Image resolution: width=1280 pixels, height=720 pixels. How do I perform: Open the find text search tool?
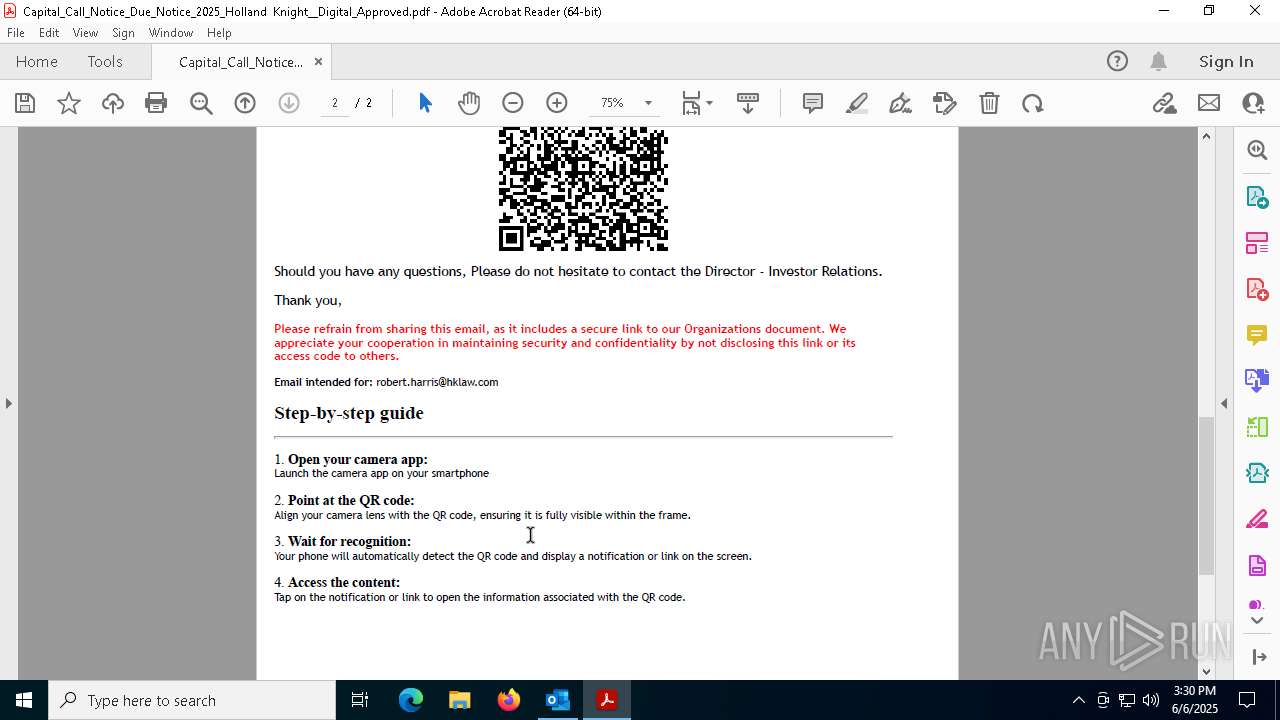pos(201,103)
